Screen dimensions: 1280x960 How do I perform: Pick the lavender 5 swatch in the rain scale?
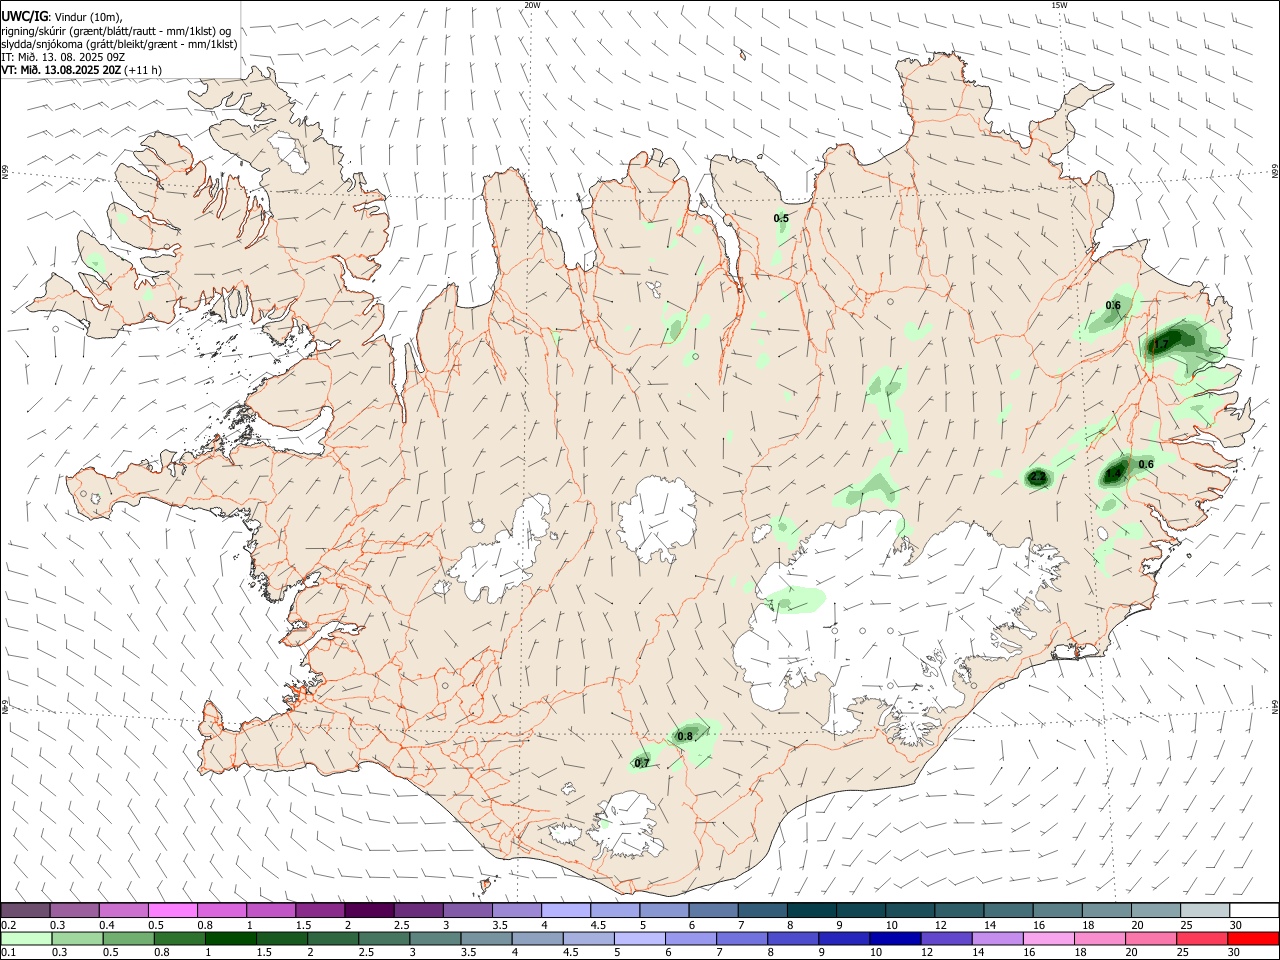point(639,938)
